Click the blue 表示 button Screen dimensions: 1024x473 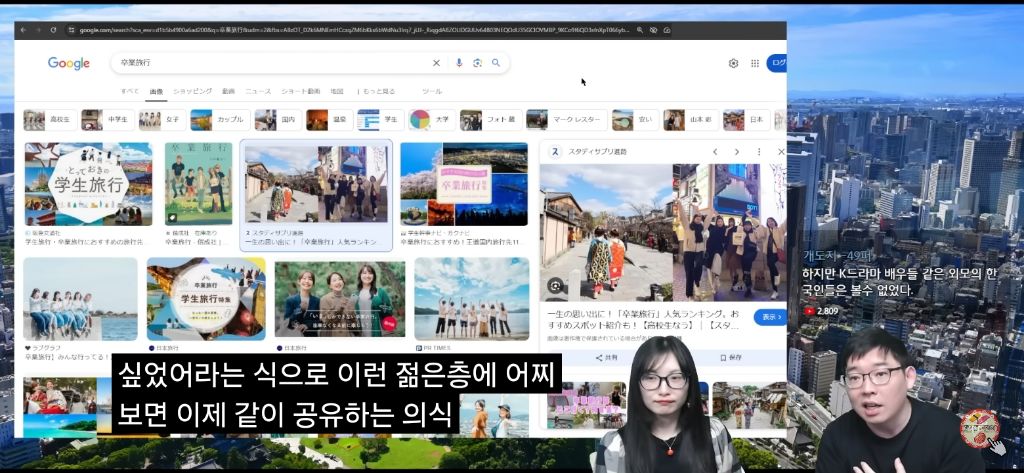[769, 317]
